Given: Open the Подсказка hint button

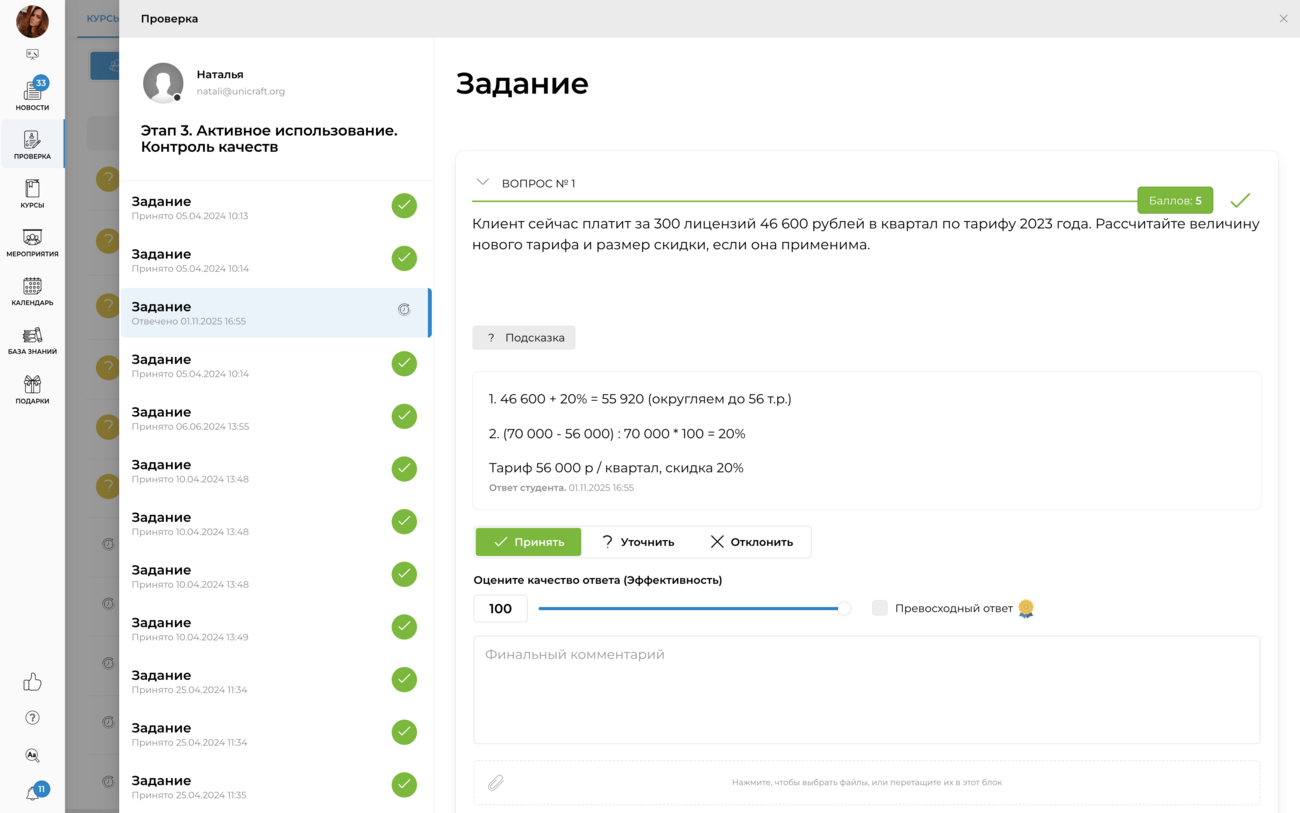Looking at the screenshot, I should click(524, 338).
